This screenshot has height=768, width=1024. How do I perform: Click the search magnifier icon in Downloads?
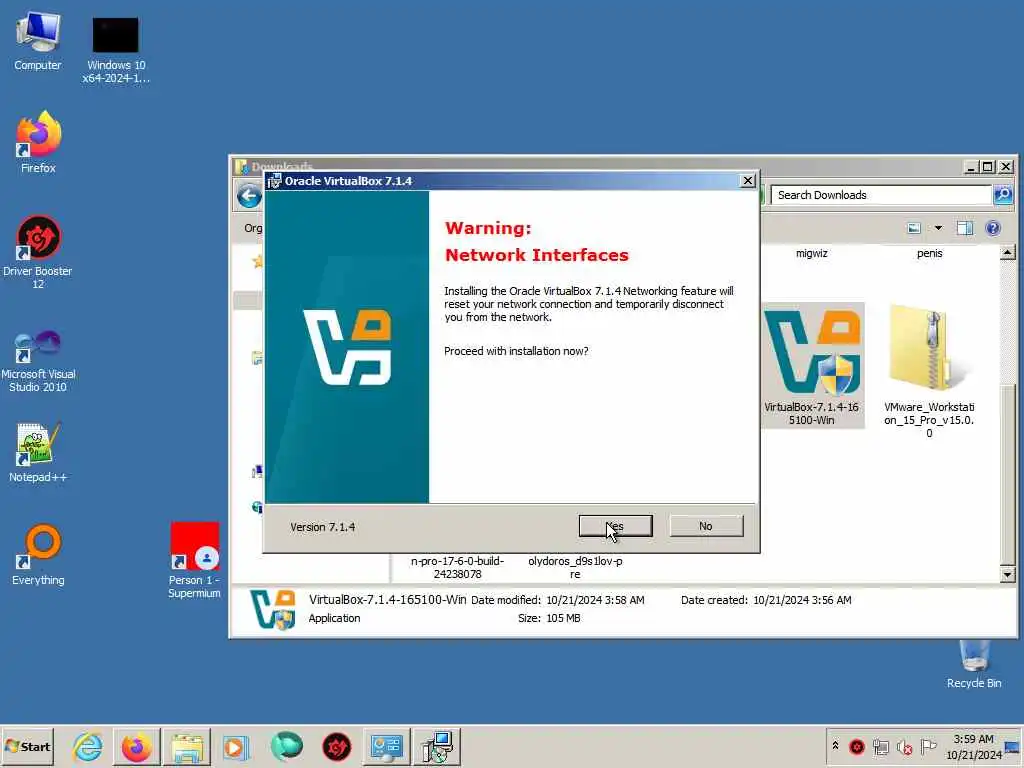[1002, 195]
